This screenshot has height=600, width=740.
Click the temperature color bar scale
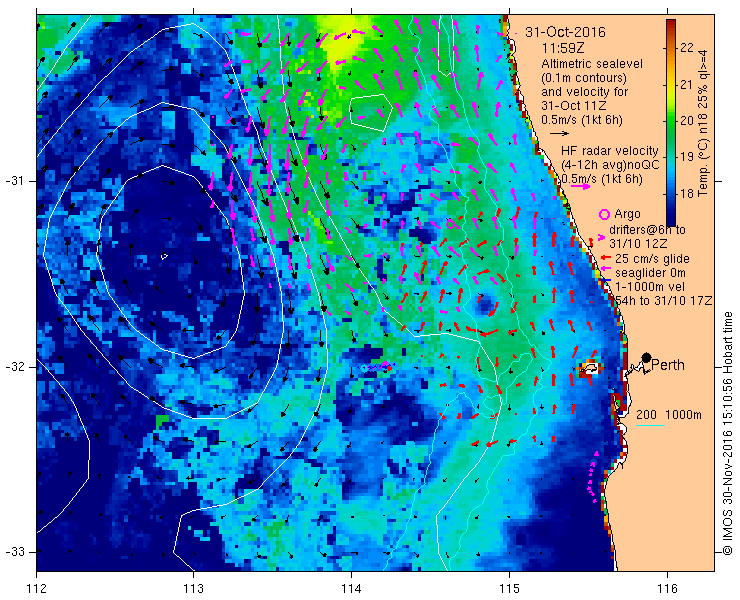[671, 122]
